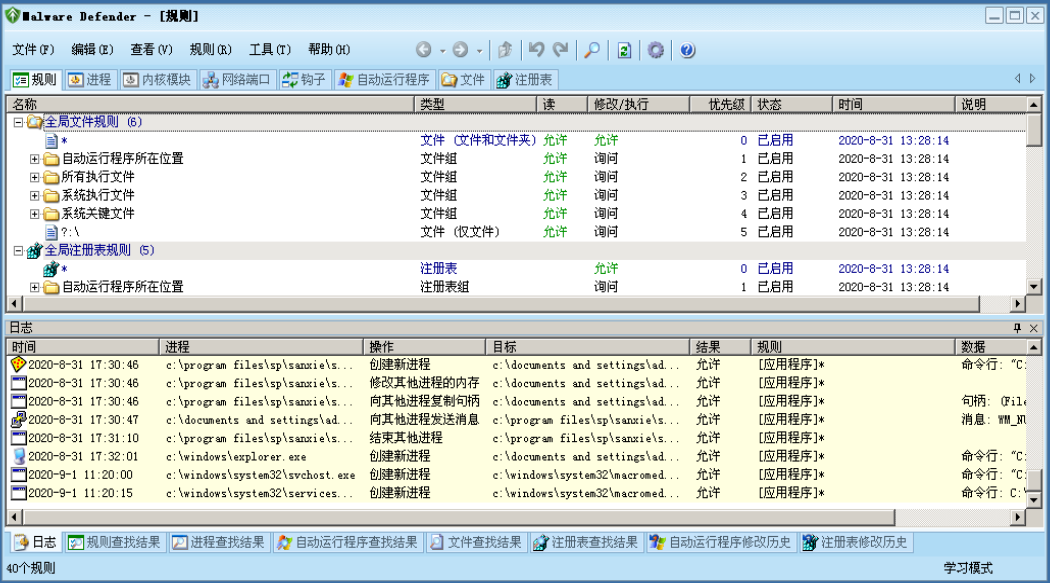
Task: Click the back arrow navigation icon
Action: point(424,50)
